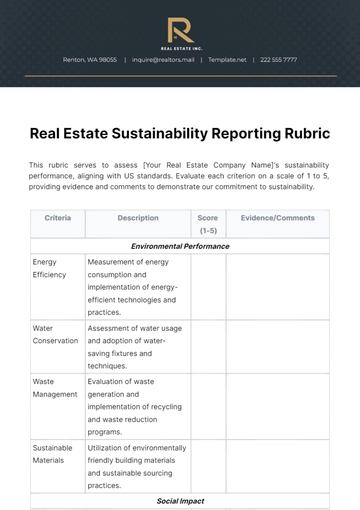This screenshot has width=360, height=510.
Task: Click the 'Measurement of energy consumption' description cell
Action: tap(138, 287)
